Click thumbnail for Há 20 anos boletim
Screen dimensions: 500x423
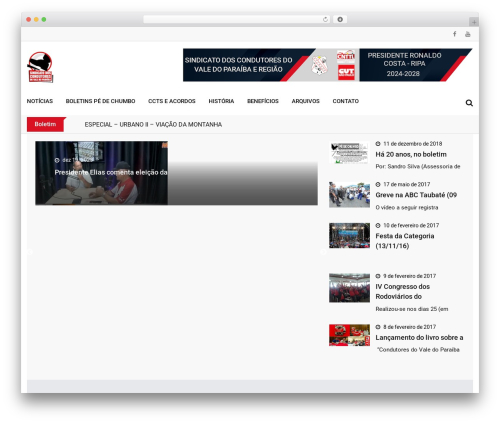(349, 153)
